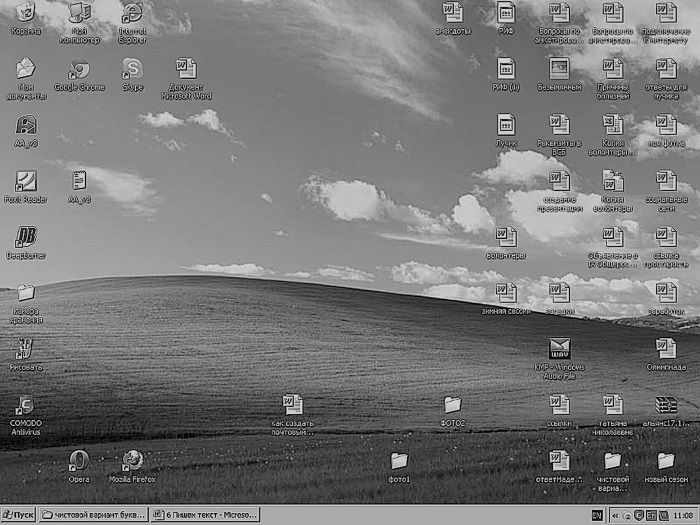Screen dimensions: 700x525
Task: Select the фото1 folder icon
Action: (x=399, y=461)
